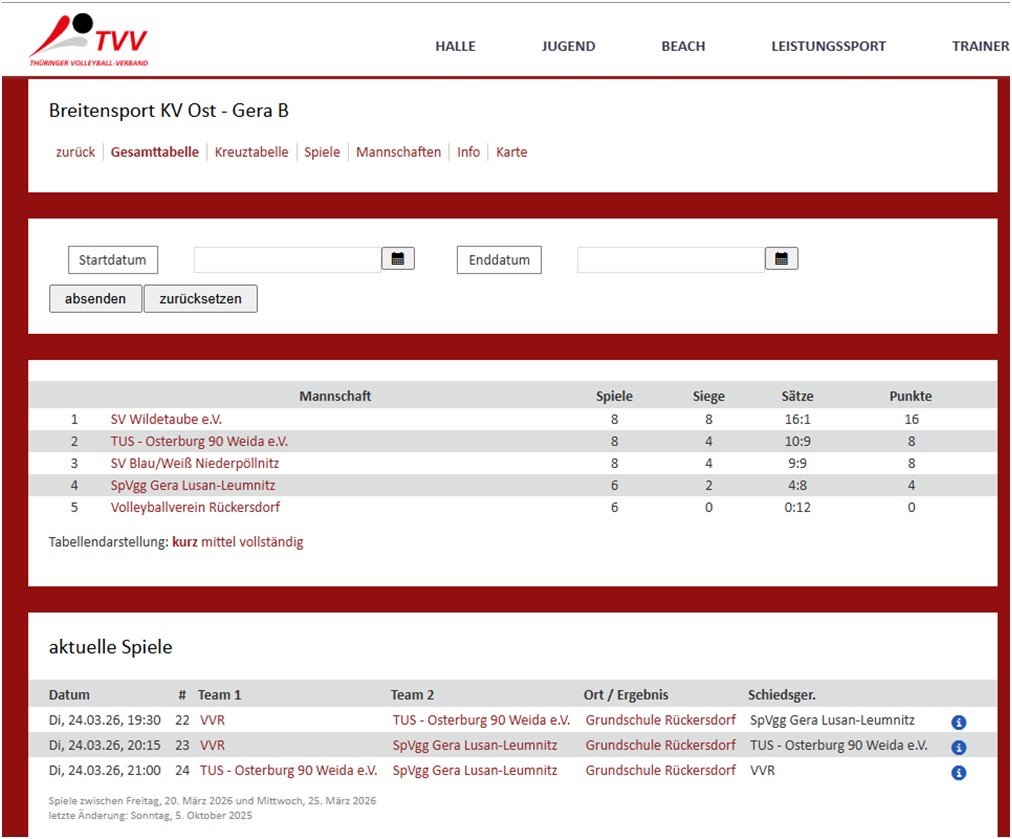
Task: Open the HALLE navigation menu
Action: 455,46
